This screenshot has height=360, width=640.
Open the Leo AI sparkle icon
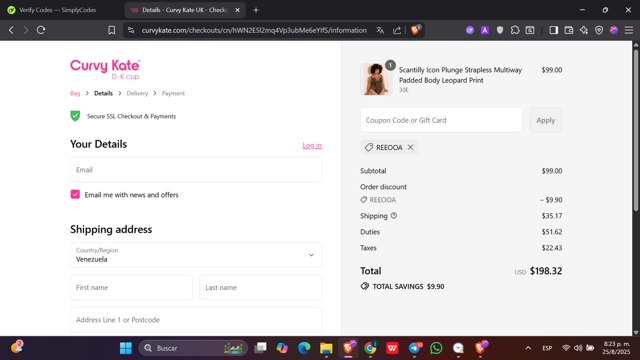coord(584,30)
